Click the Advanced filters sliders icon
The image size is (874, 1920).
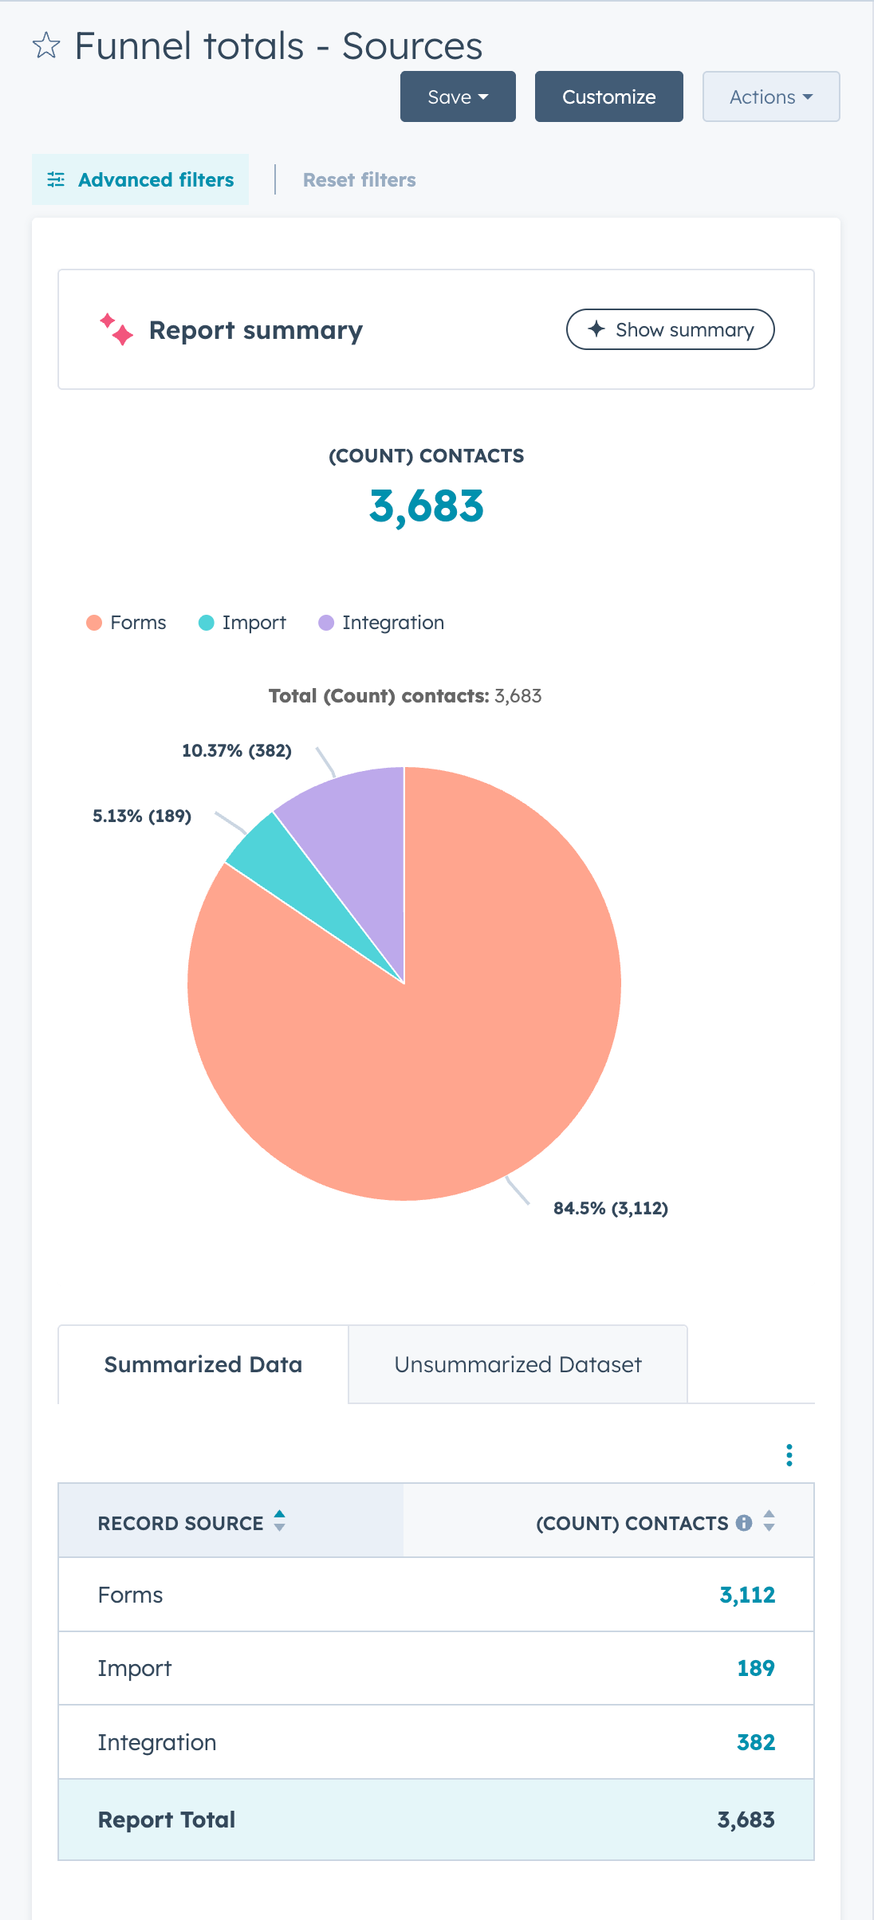click(56, 180)
